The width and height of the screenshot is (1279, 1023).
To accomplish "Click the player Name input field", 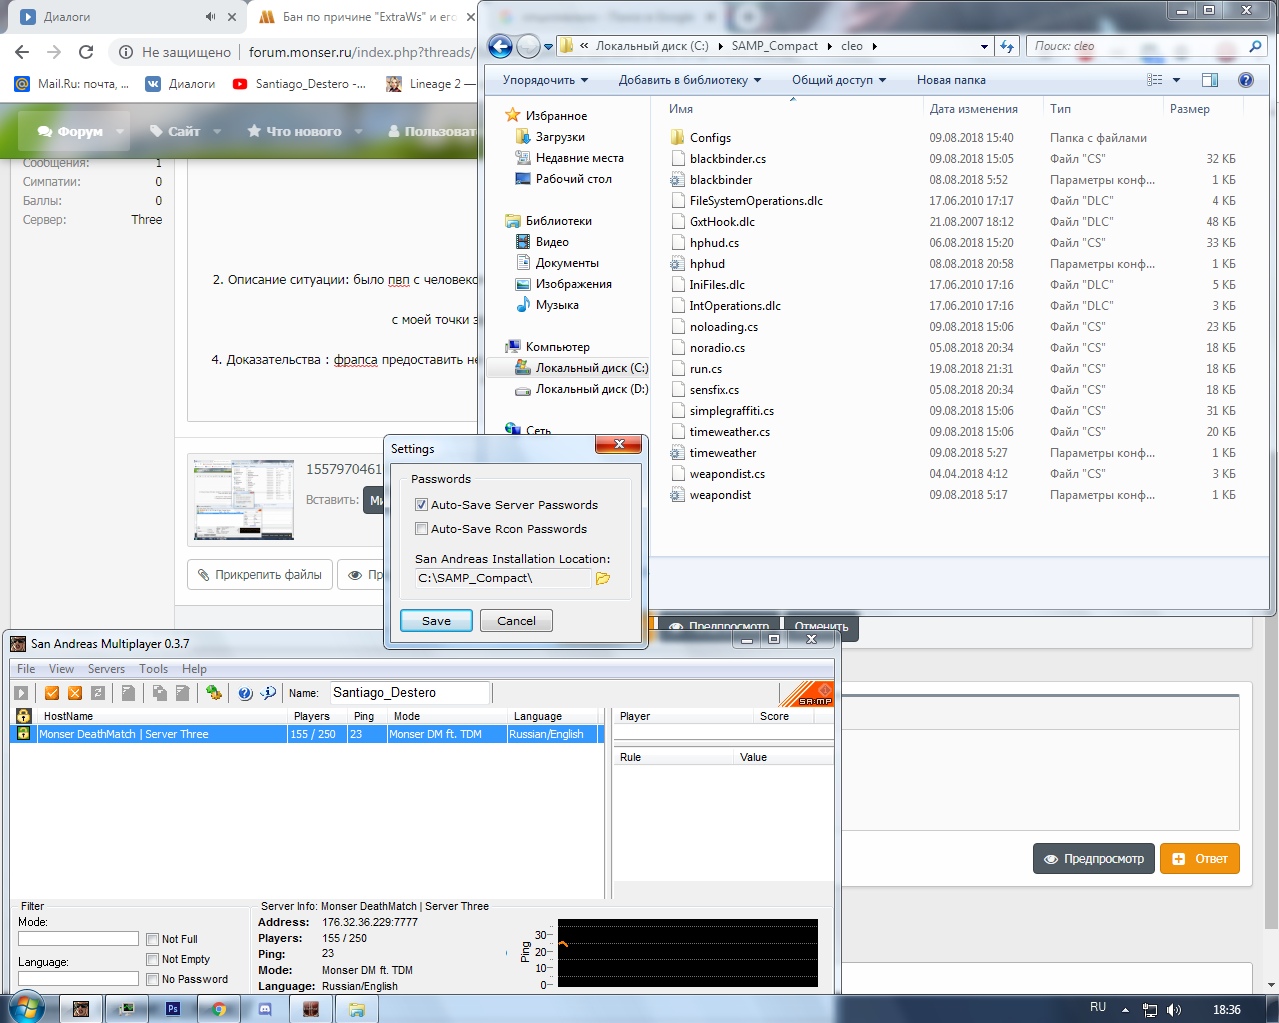I will [x=410, y=693].
